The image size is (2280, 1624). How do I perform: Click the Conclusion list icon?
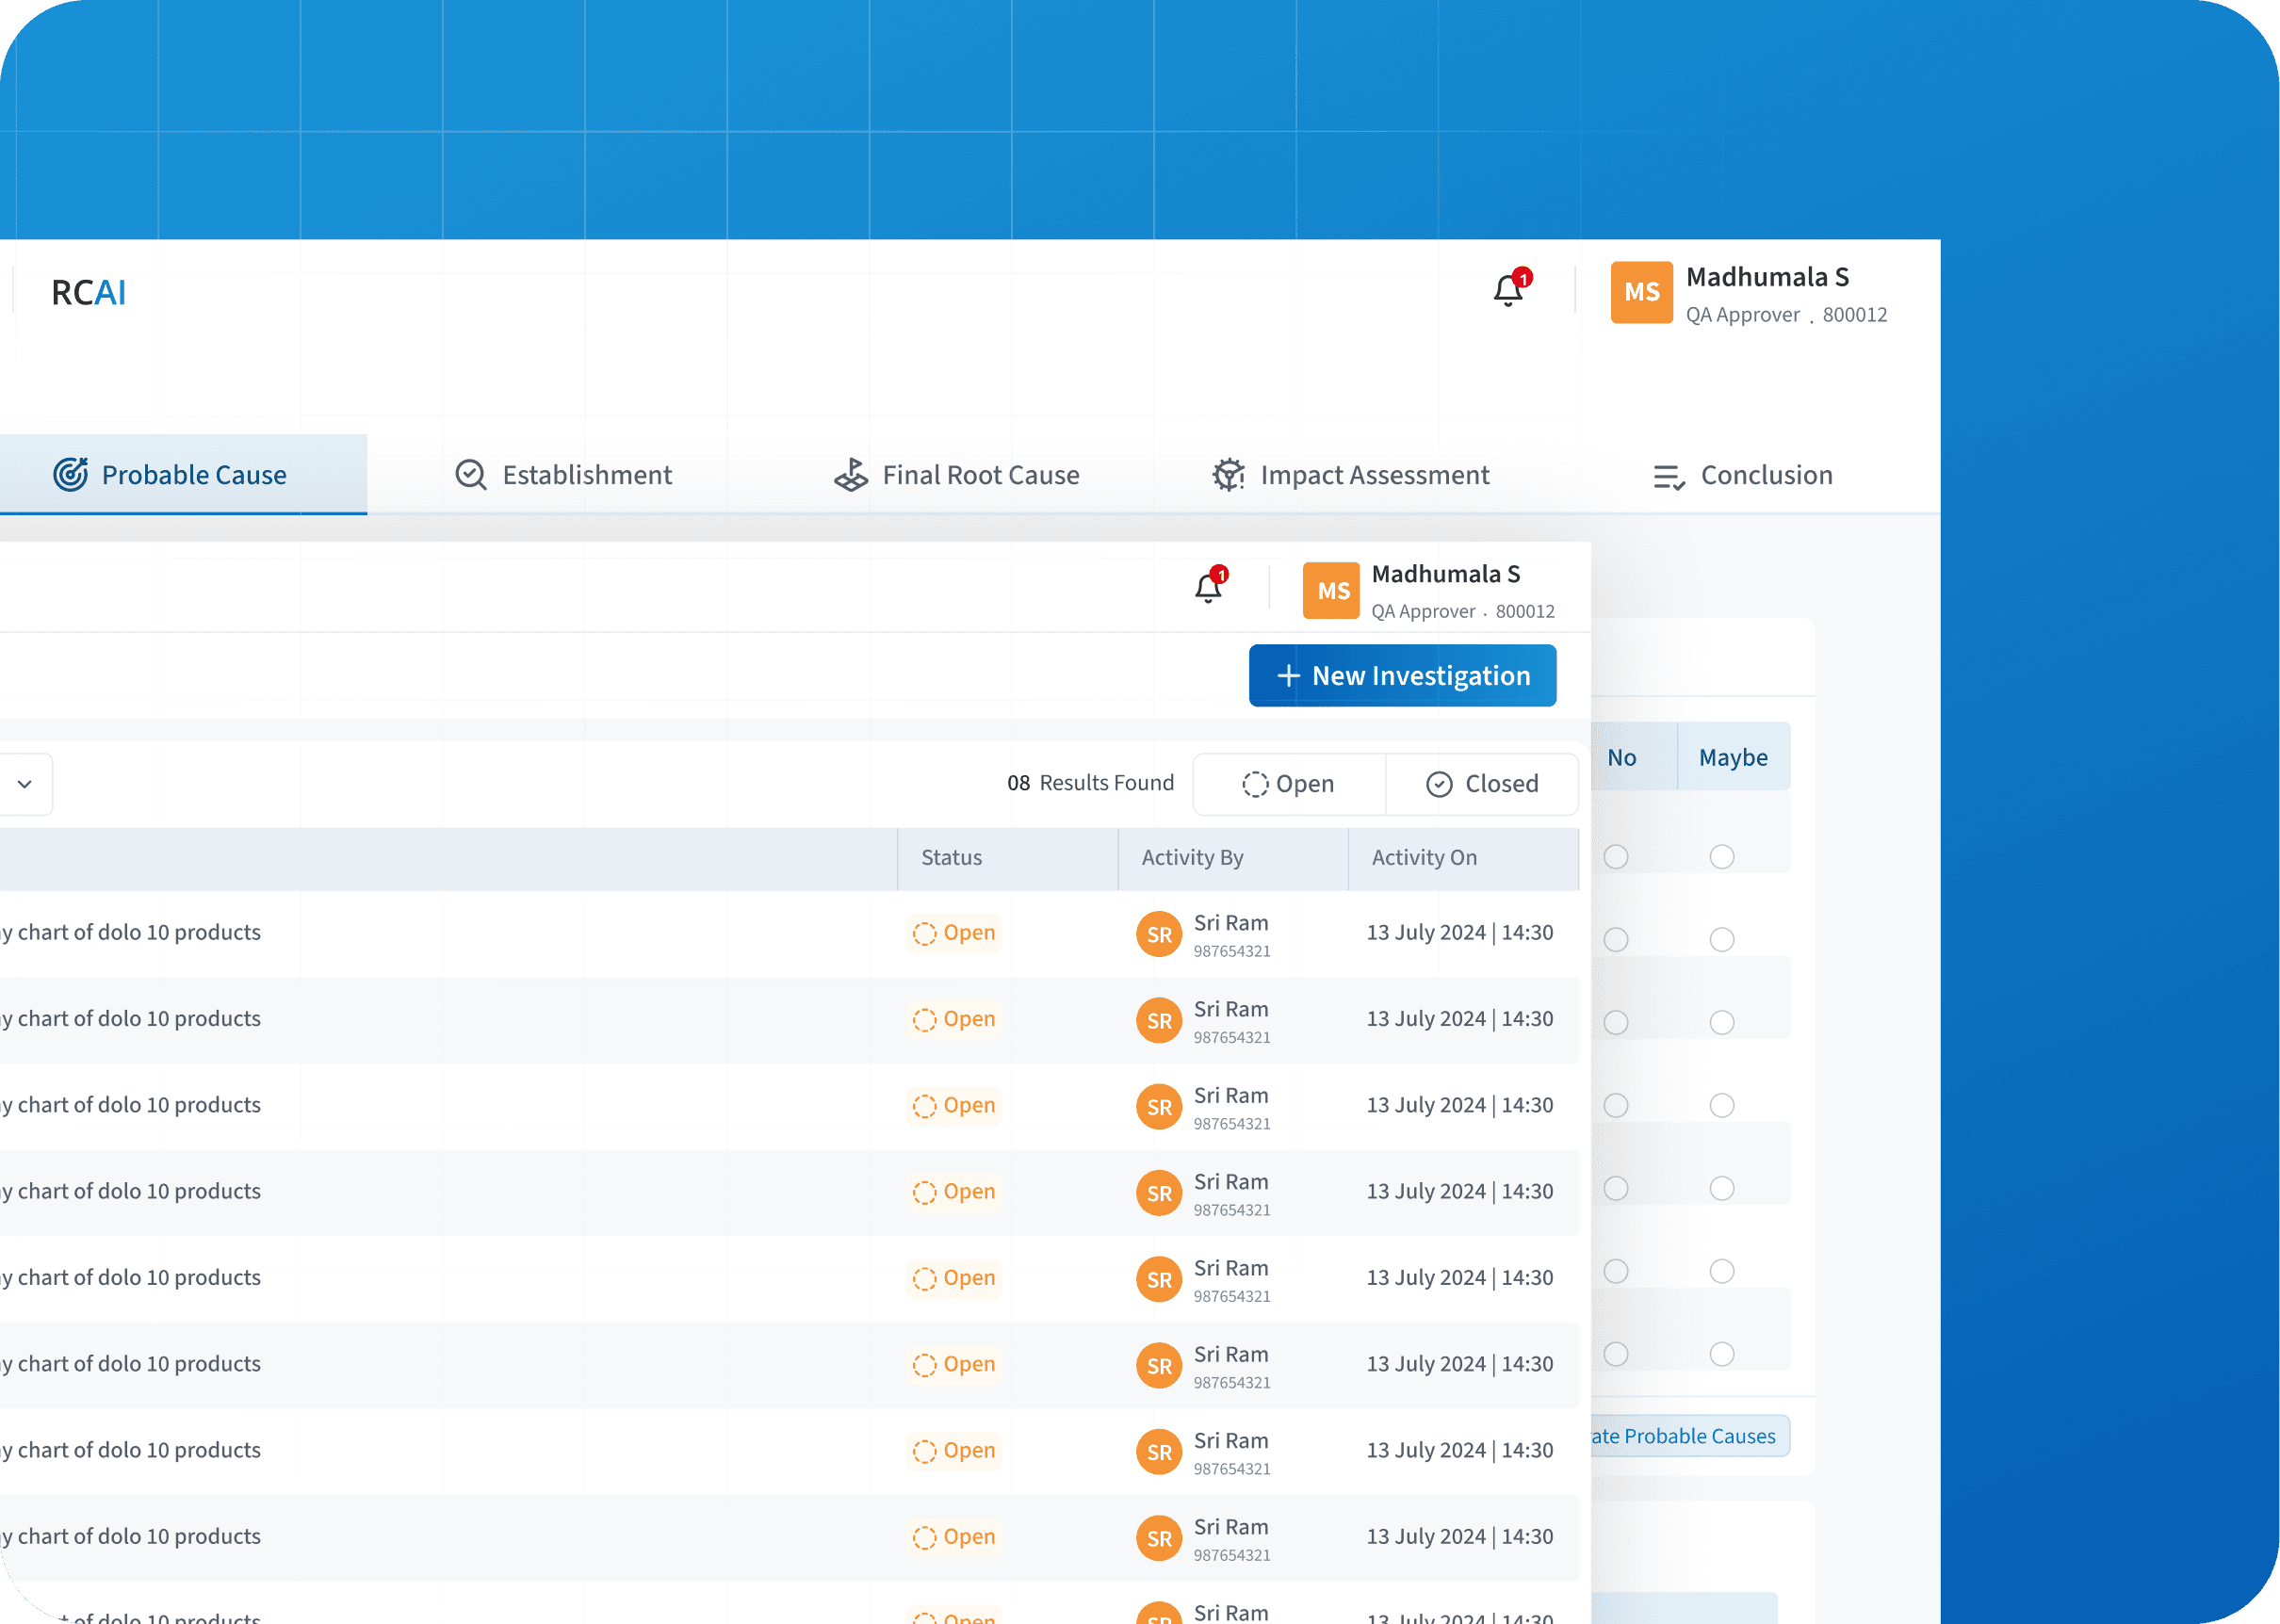(x=1668, y=476)
